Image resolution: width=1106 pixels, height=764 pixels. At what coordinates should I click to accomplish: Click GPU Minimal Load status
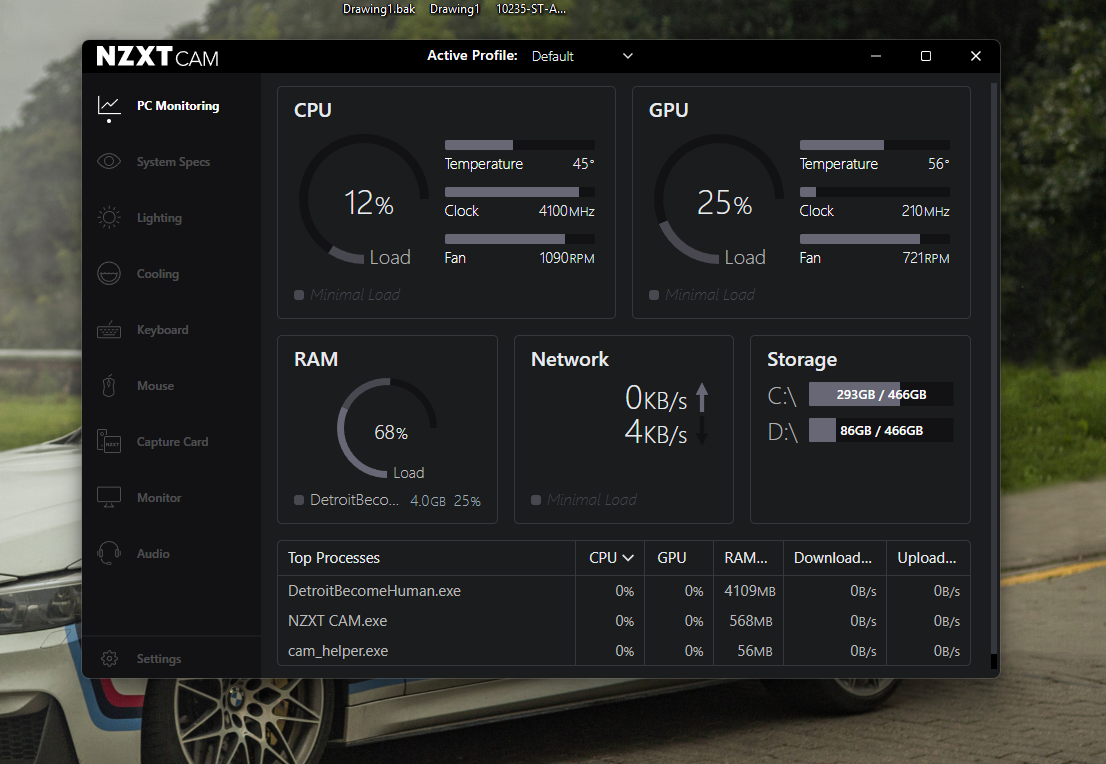point(702,295)
